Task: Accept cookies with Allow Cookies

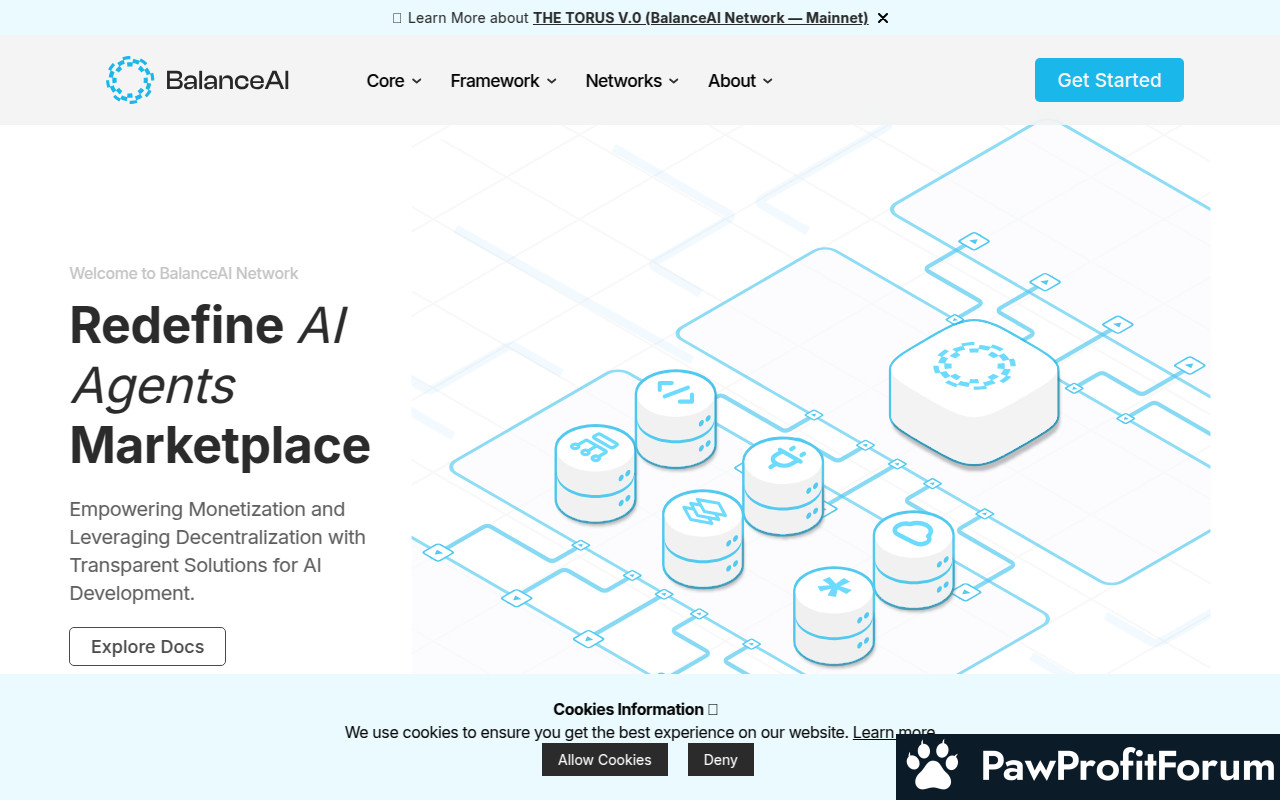Action: tap(604, 760)
